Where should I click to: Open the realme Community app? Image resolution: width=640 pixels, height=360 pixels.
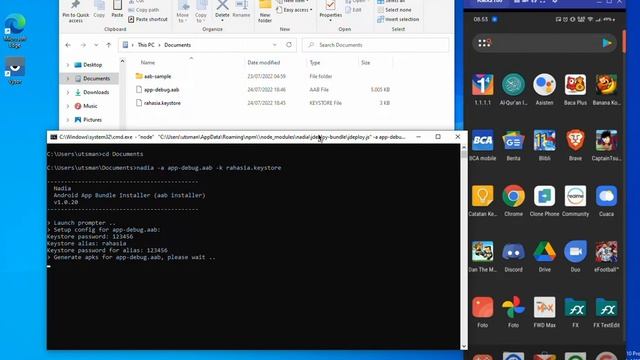(x=576, y=196)
